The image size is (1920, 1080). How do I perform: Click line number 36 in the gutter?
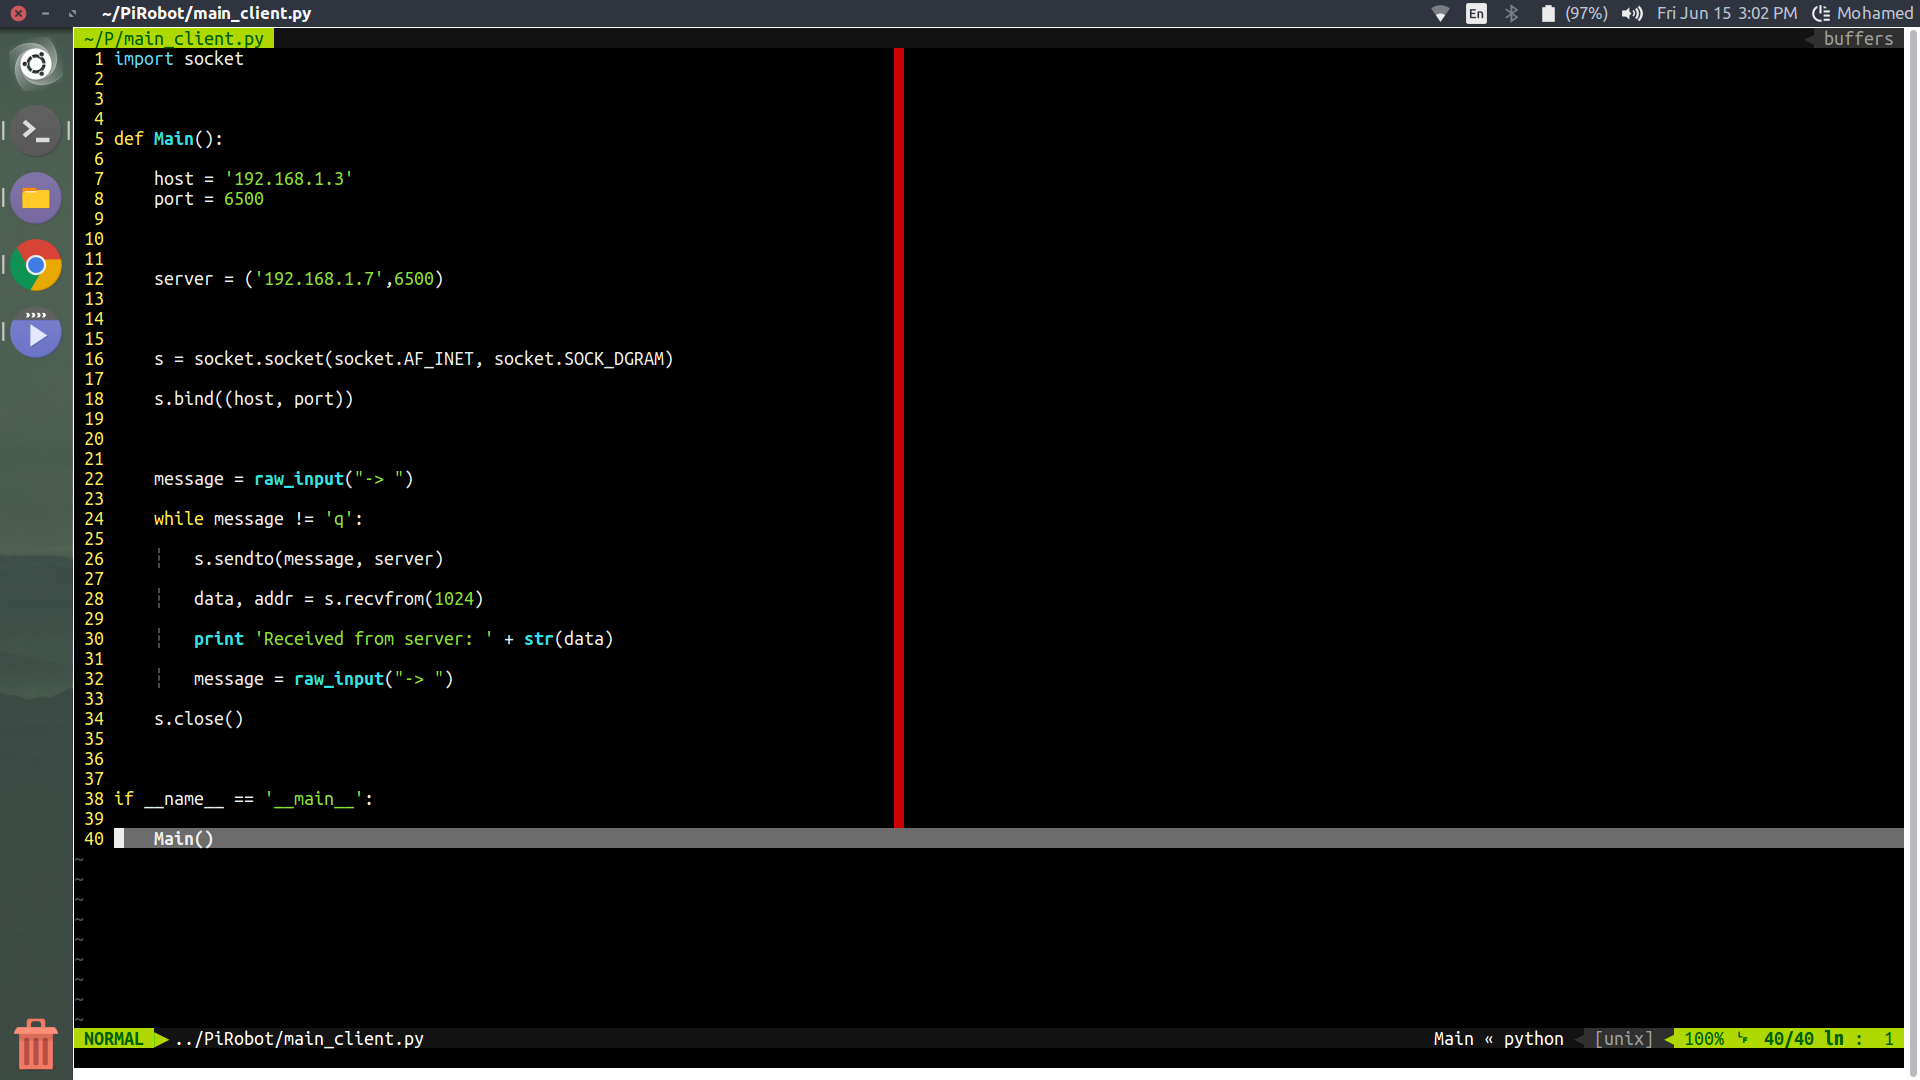[94, 759]
